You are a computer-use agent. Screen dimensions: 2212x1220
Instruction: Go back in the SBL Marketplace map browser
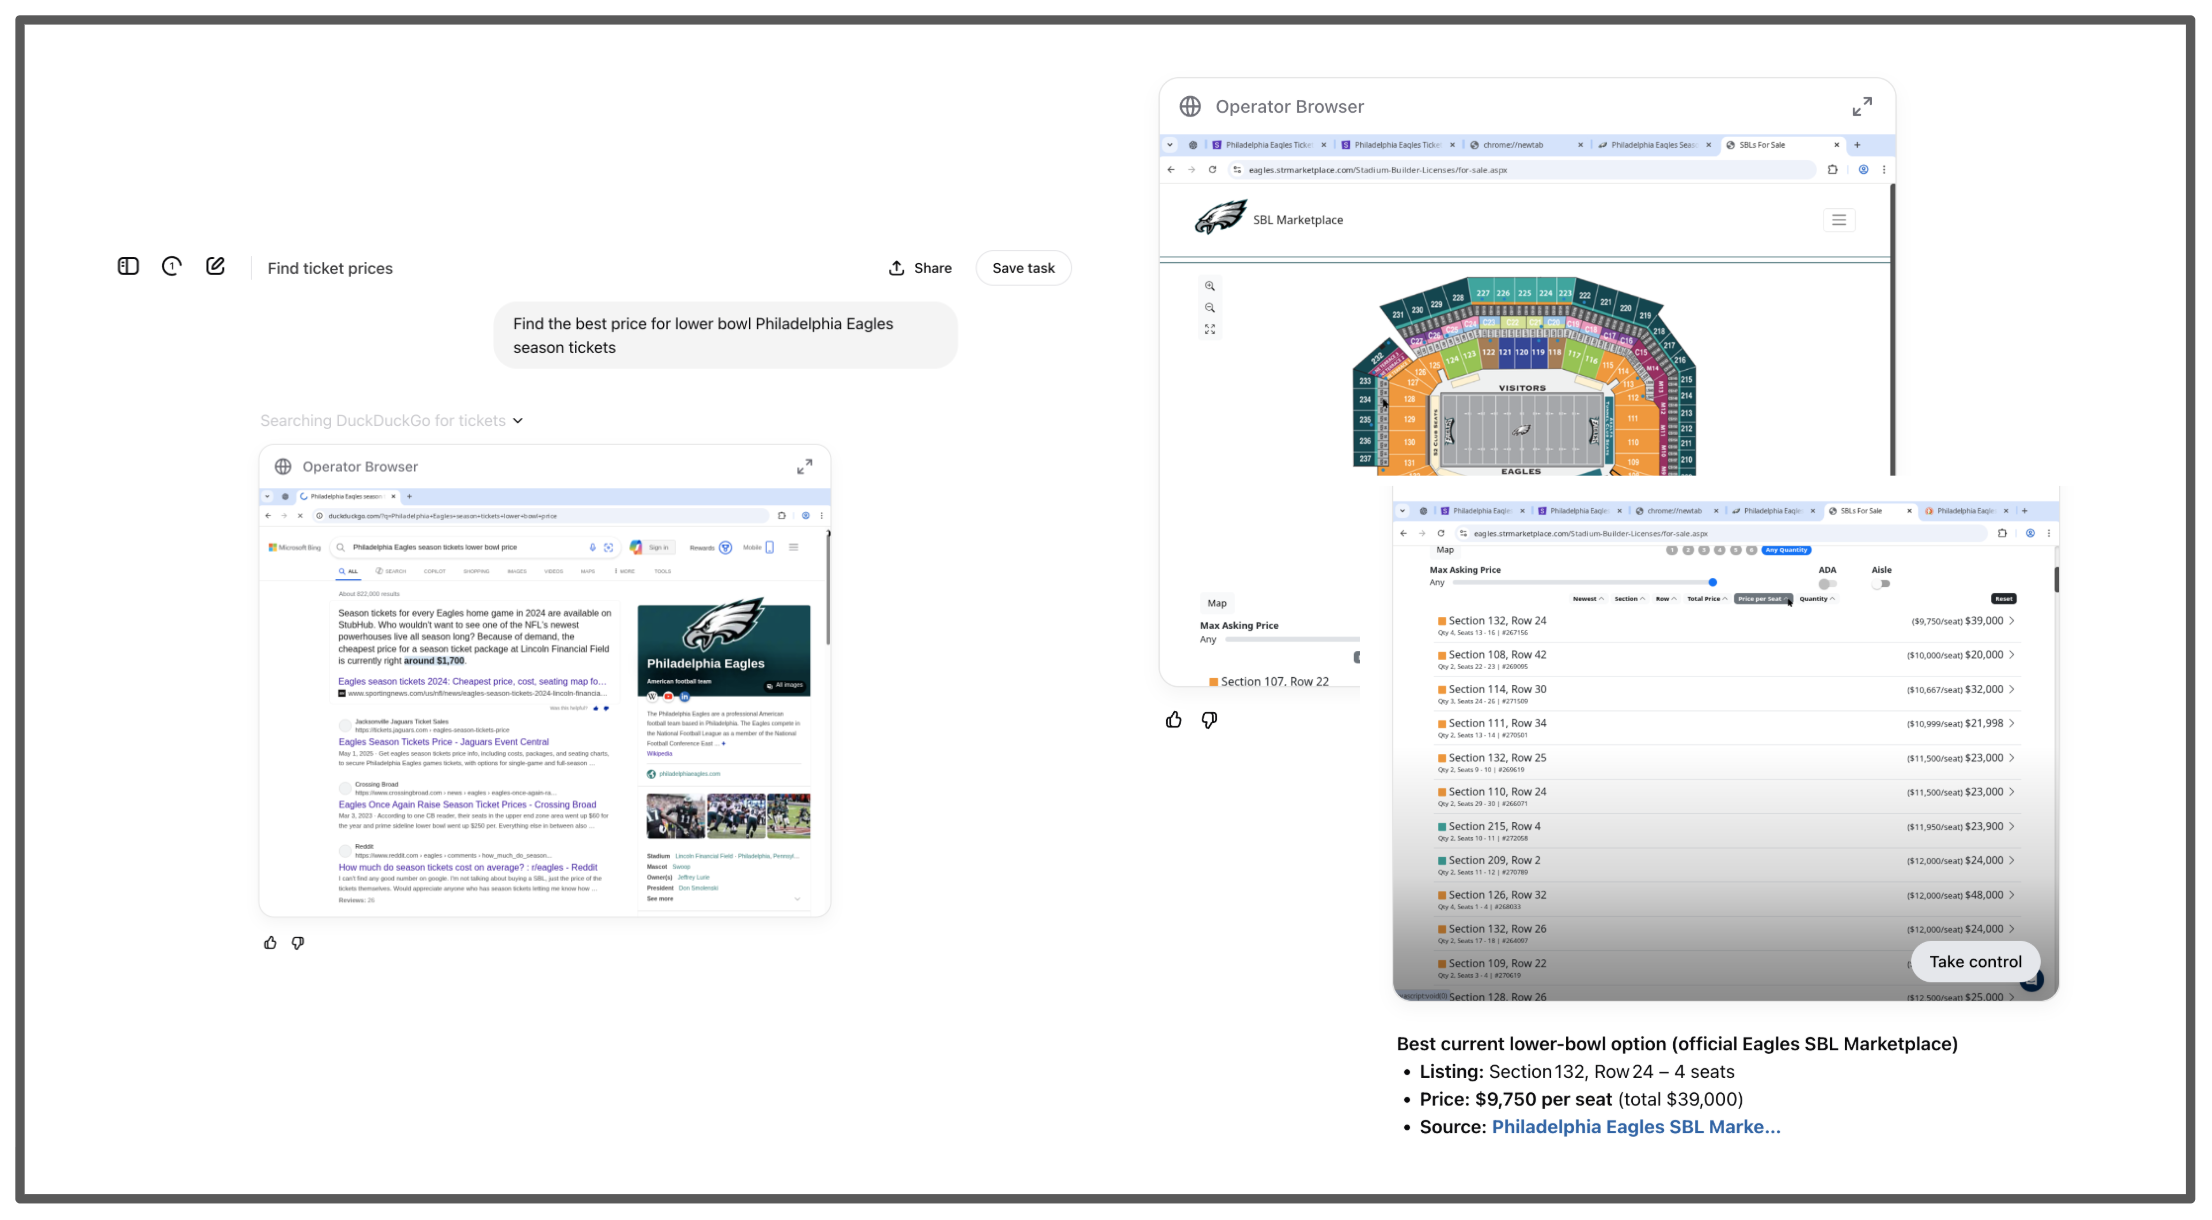pyautogui.click(x=1171, y=170)
